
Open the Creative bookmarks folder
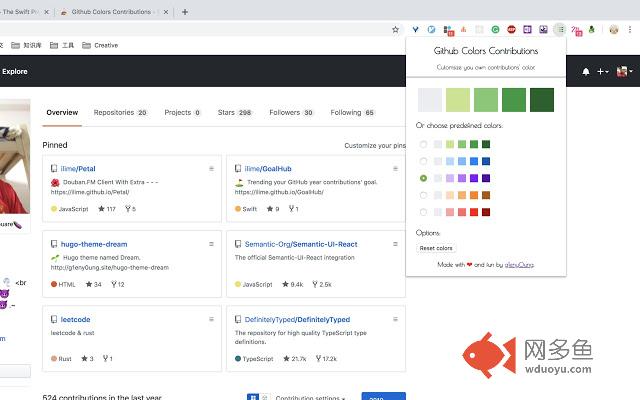point(100,45)
